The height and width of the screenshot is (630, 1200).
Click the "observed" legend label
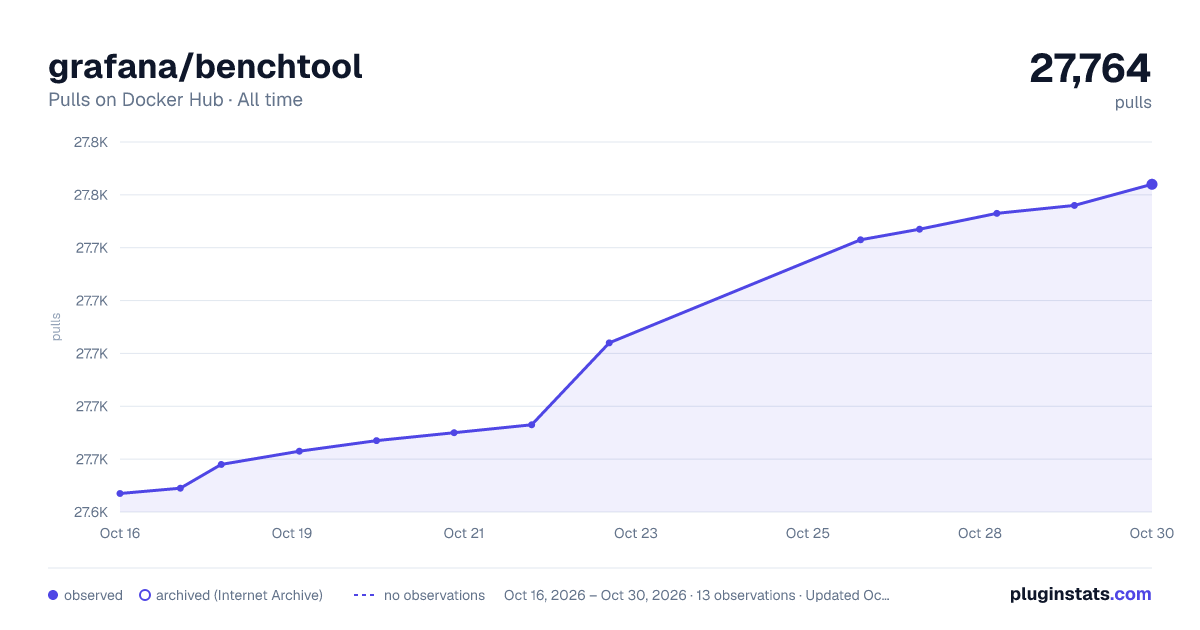[x=93, y=595]
